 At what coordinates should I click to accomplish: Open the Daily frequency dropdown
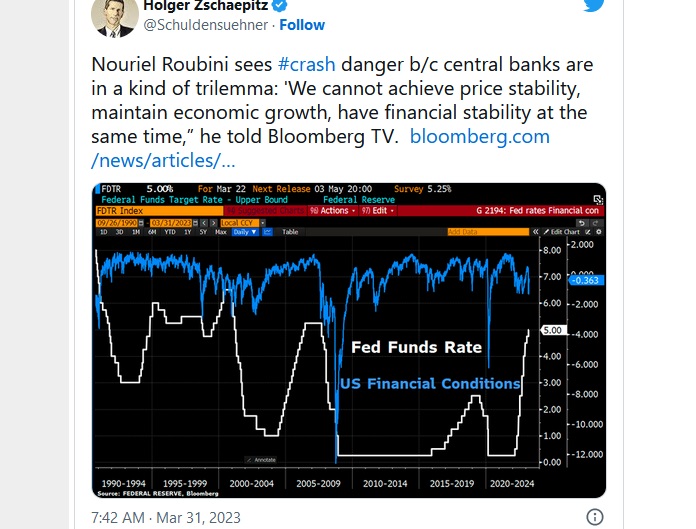pos(243,232)
